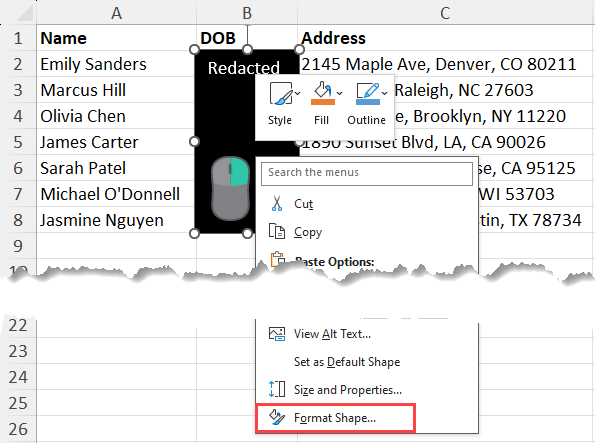Click the Cut scissors icon
Image resolution: width=595 pixels, height=443 pixels.
(277, 203)
